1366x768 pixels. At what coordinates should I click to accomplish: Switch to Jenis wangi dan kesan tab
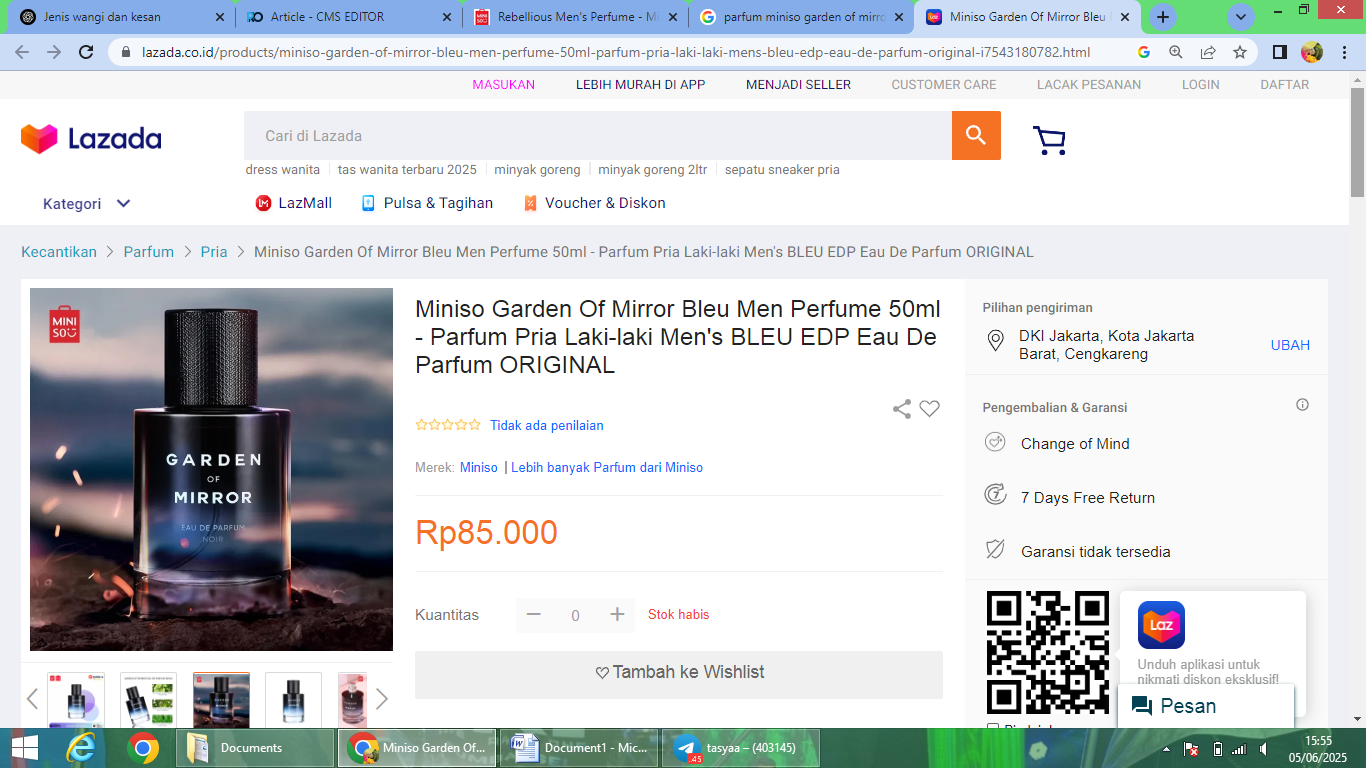(120, 17)
